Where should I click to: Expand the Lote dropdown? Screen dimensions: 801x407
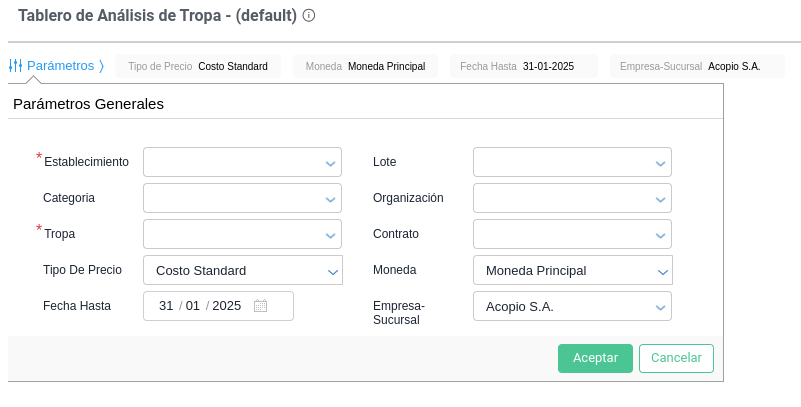pos(571,162)
